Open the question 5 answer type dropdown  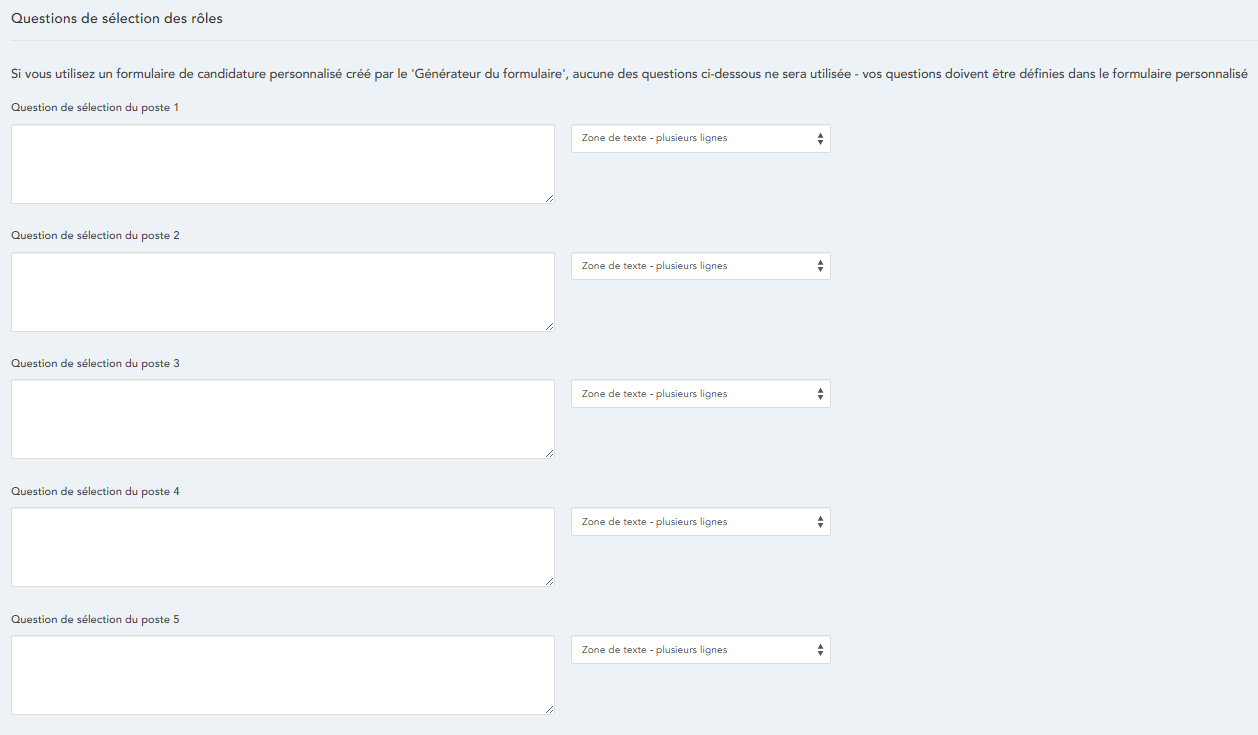(x=700, y=650)
